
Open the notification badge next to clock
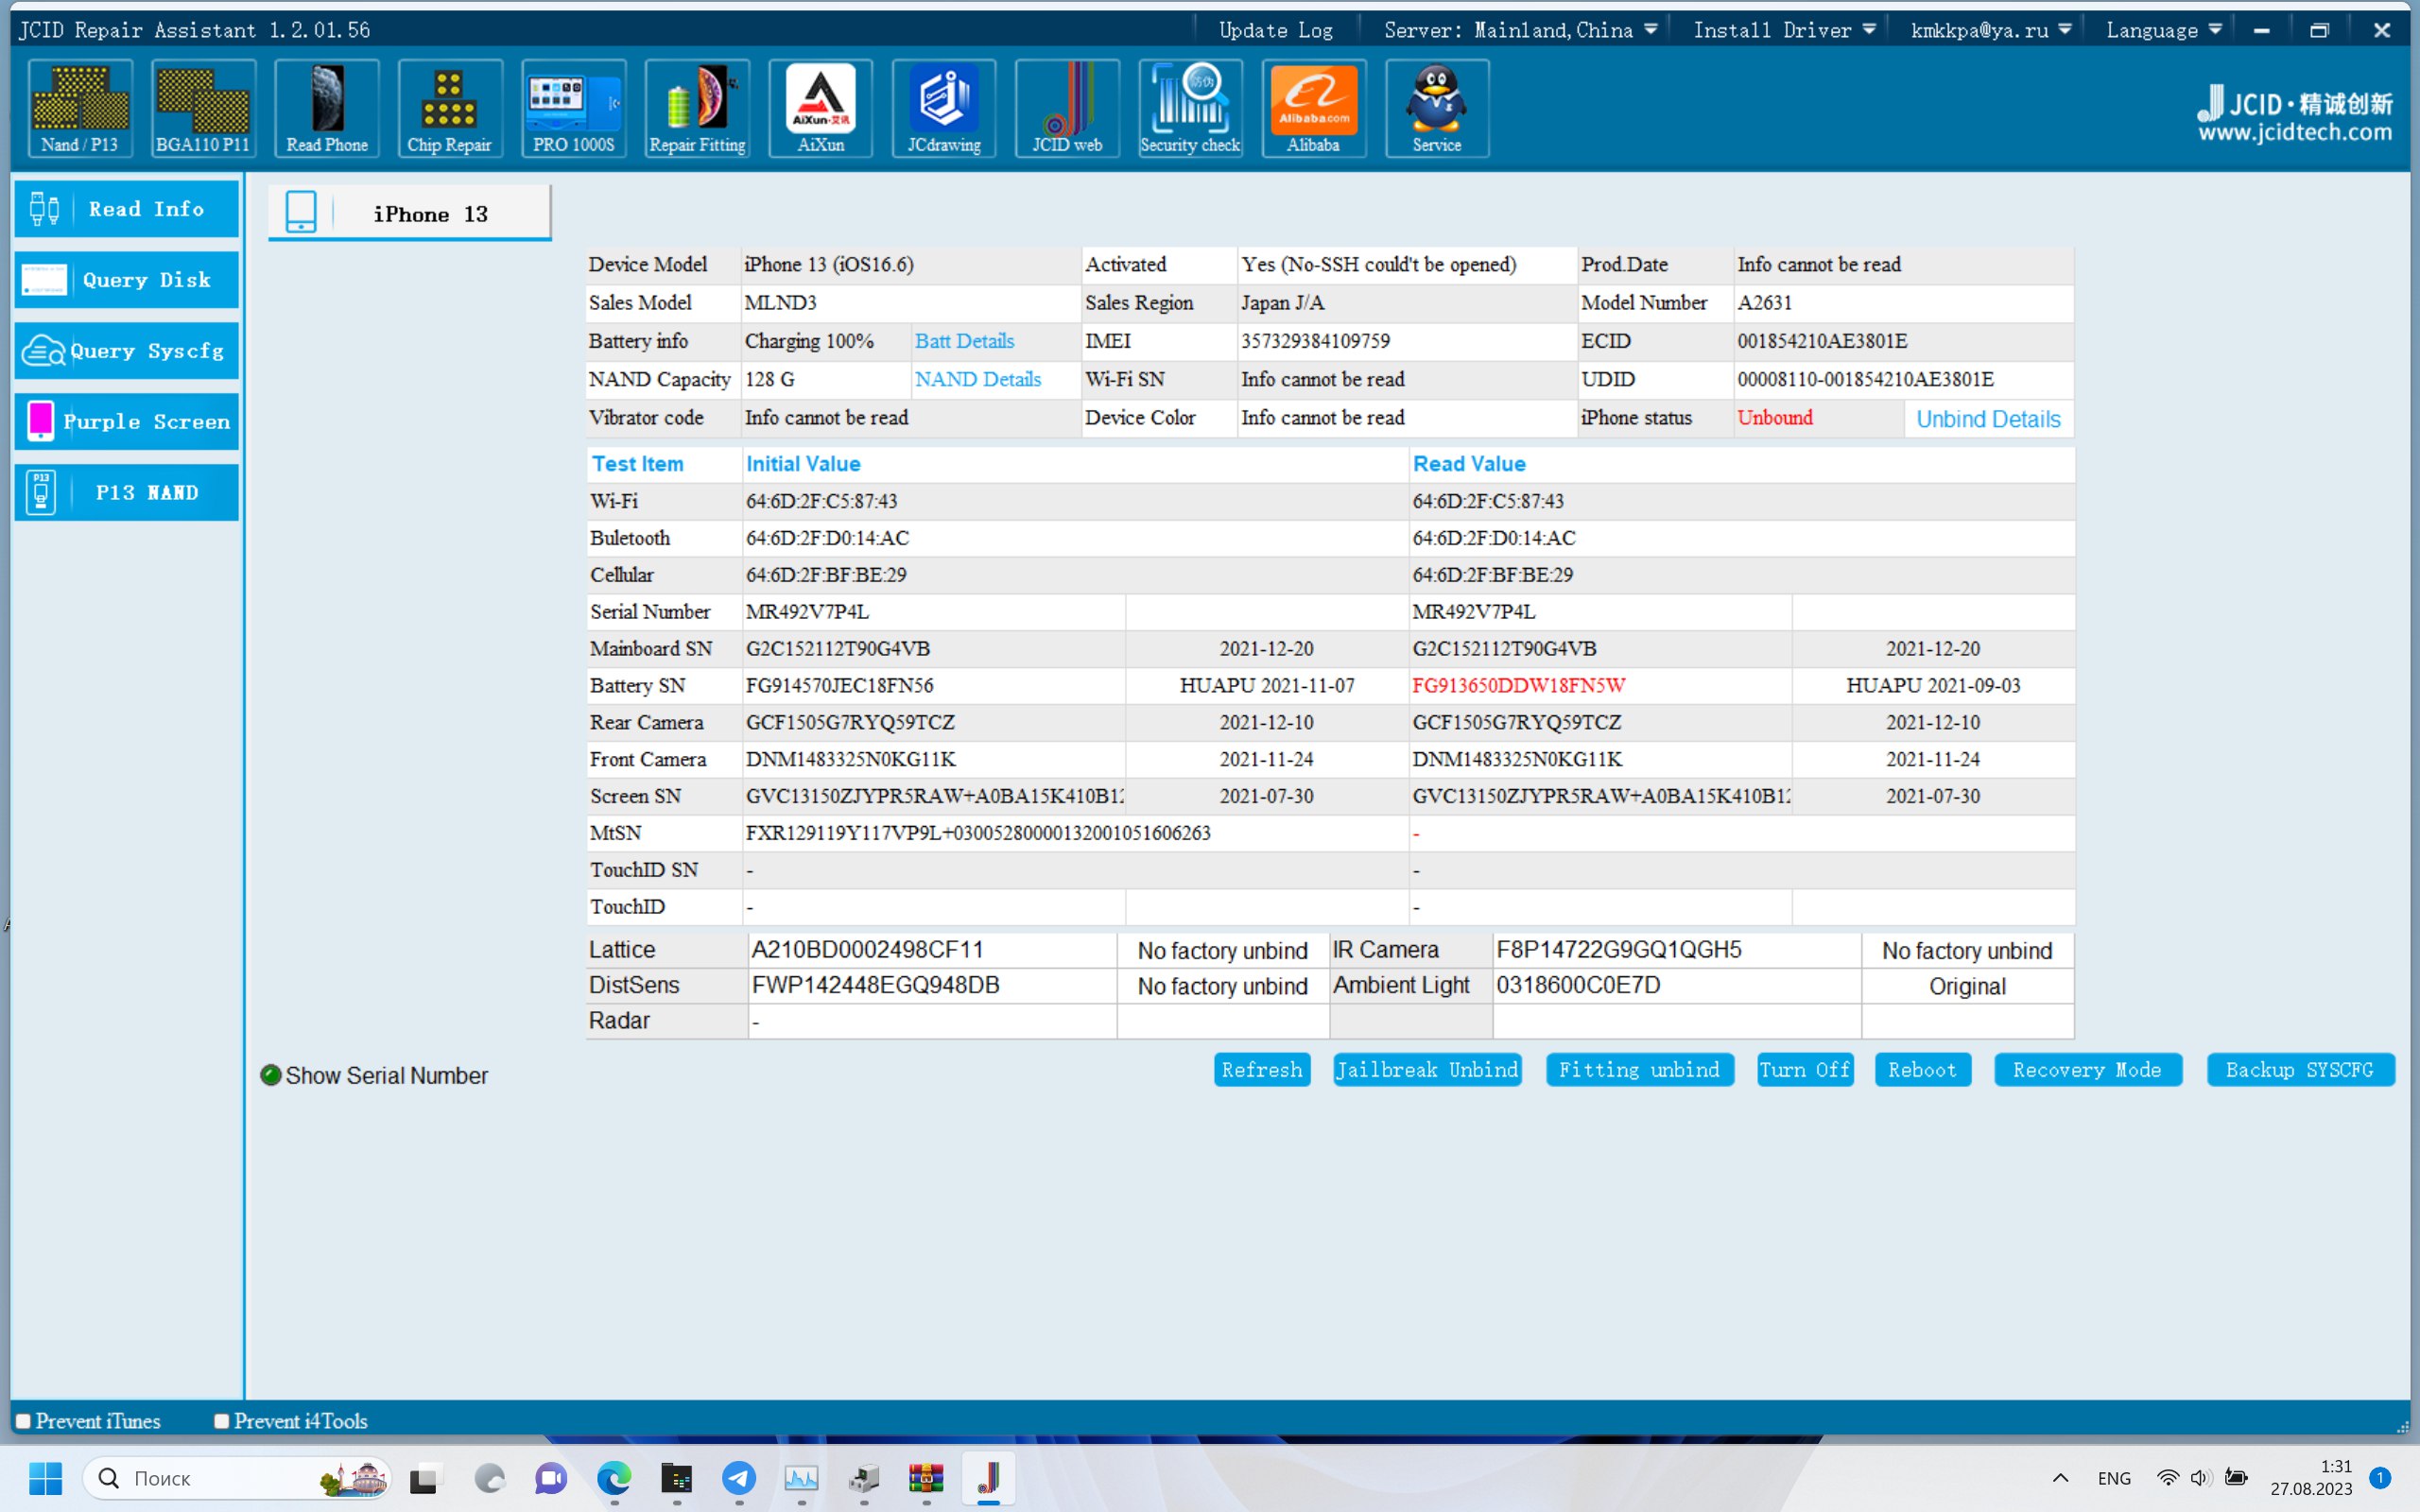click(x=2380, y=1478)
